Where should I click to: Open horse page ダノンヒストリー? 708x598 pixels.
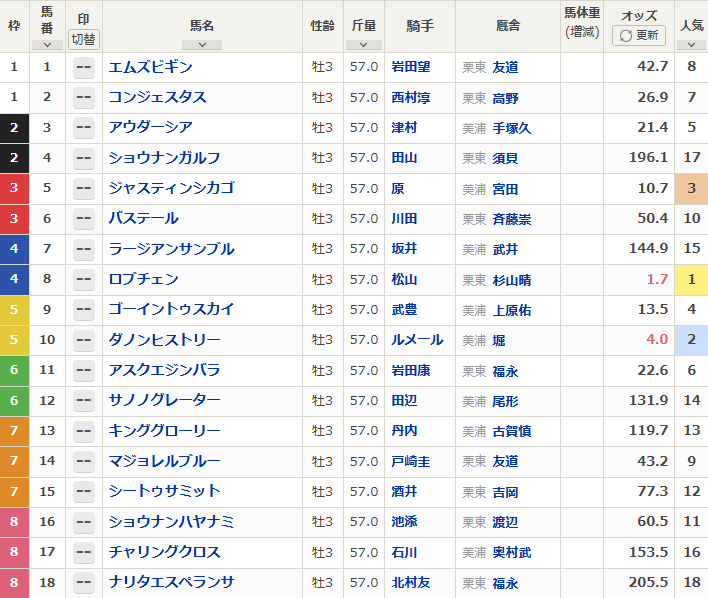click(x=165, y=340)
